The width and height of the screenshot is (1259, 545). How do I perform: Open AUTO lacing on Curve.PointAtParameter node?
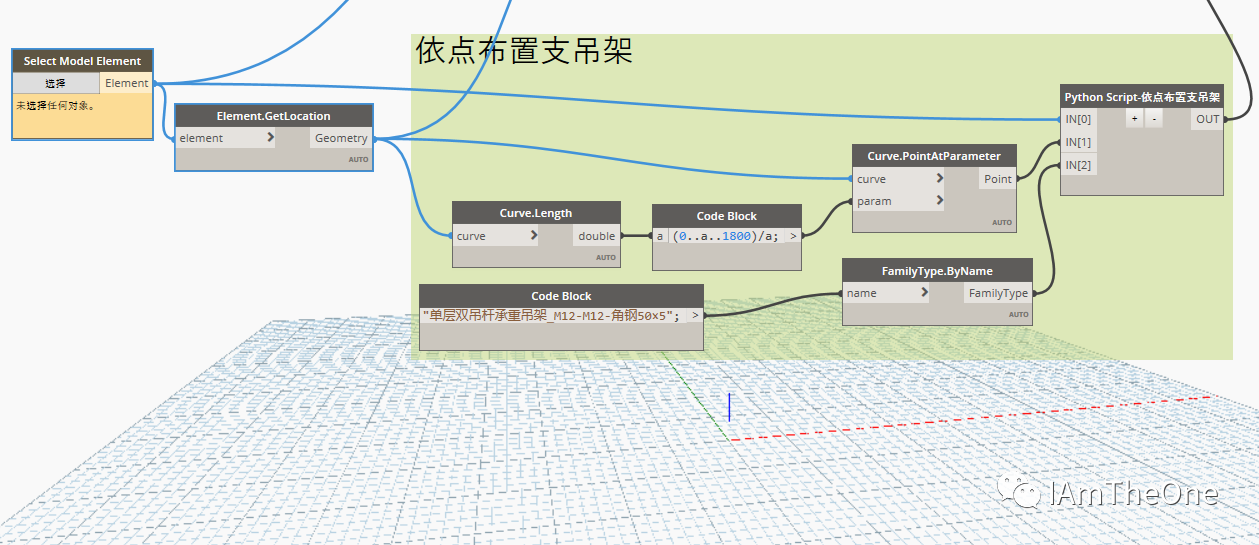1002,223
